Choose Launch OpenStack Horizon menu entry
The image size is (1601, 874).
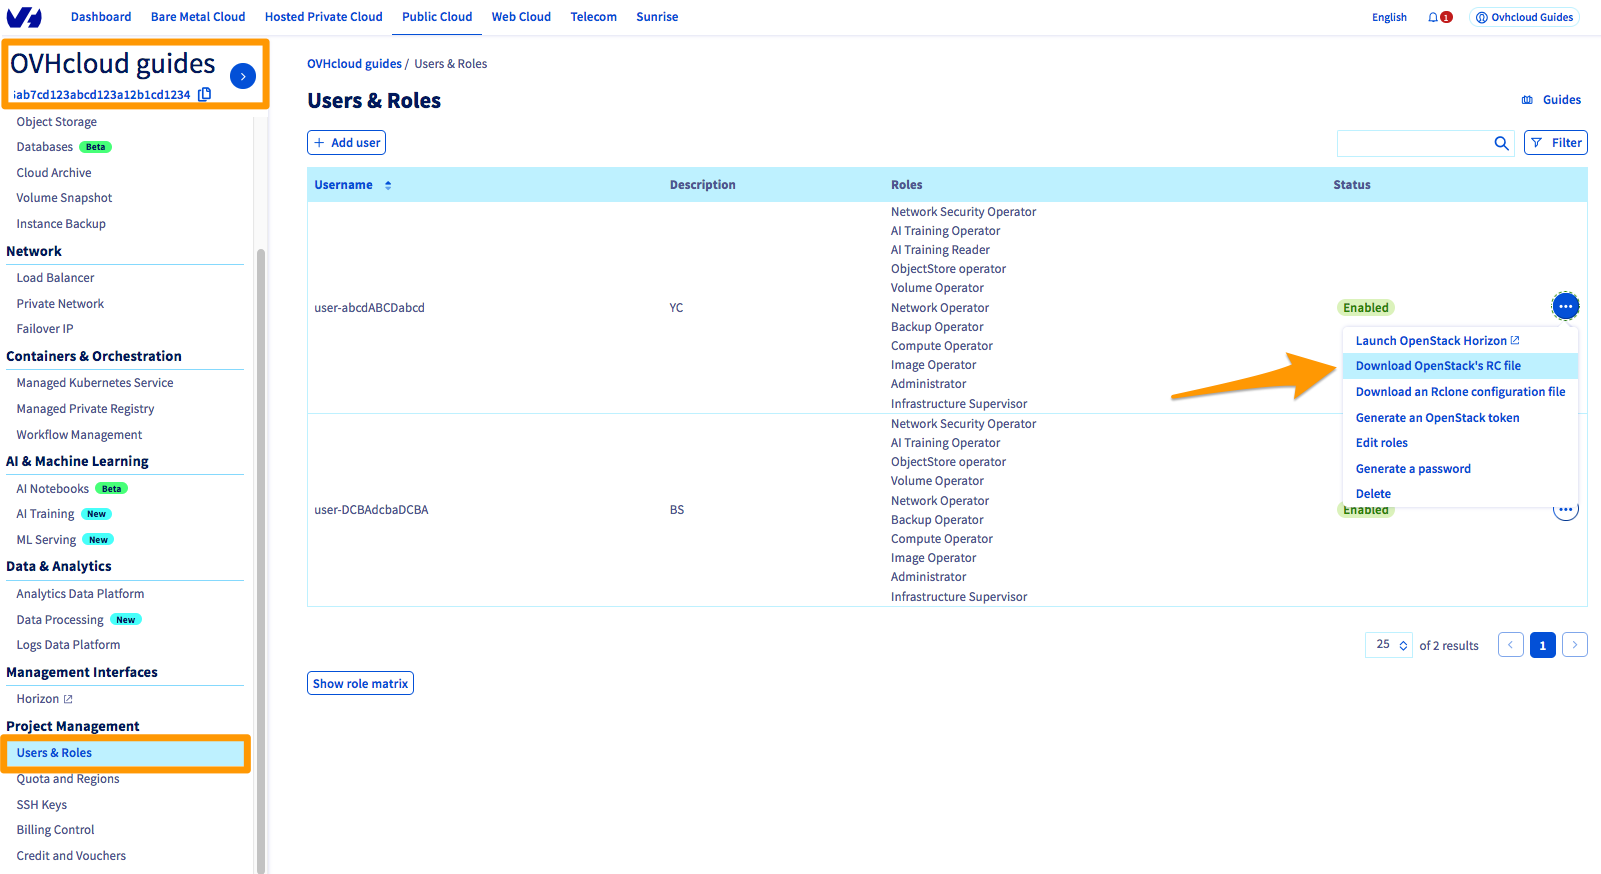[1437, 341]
